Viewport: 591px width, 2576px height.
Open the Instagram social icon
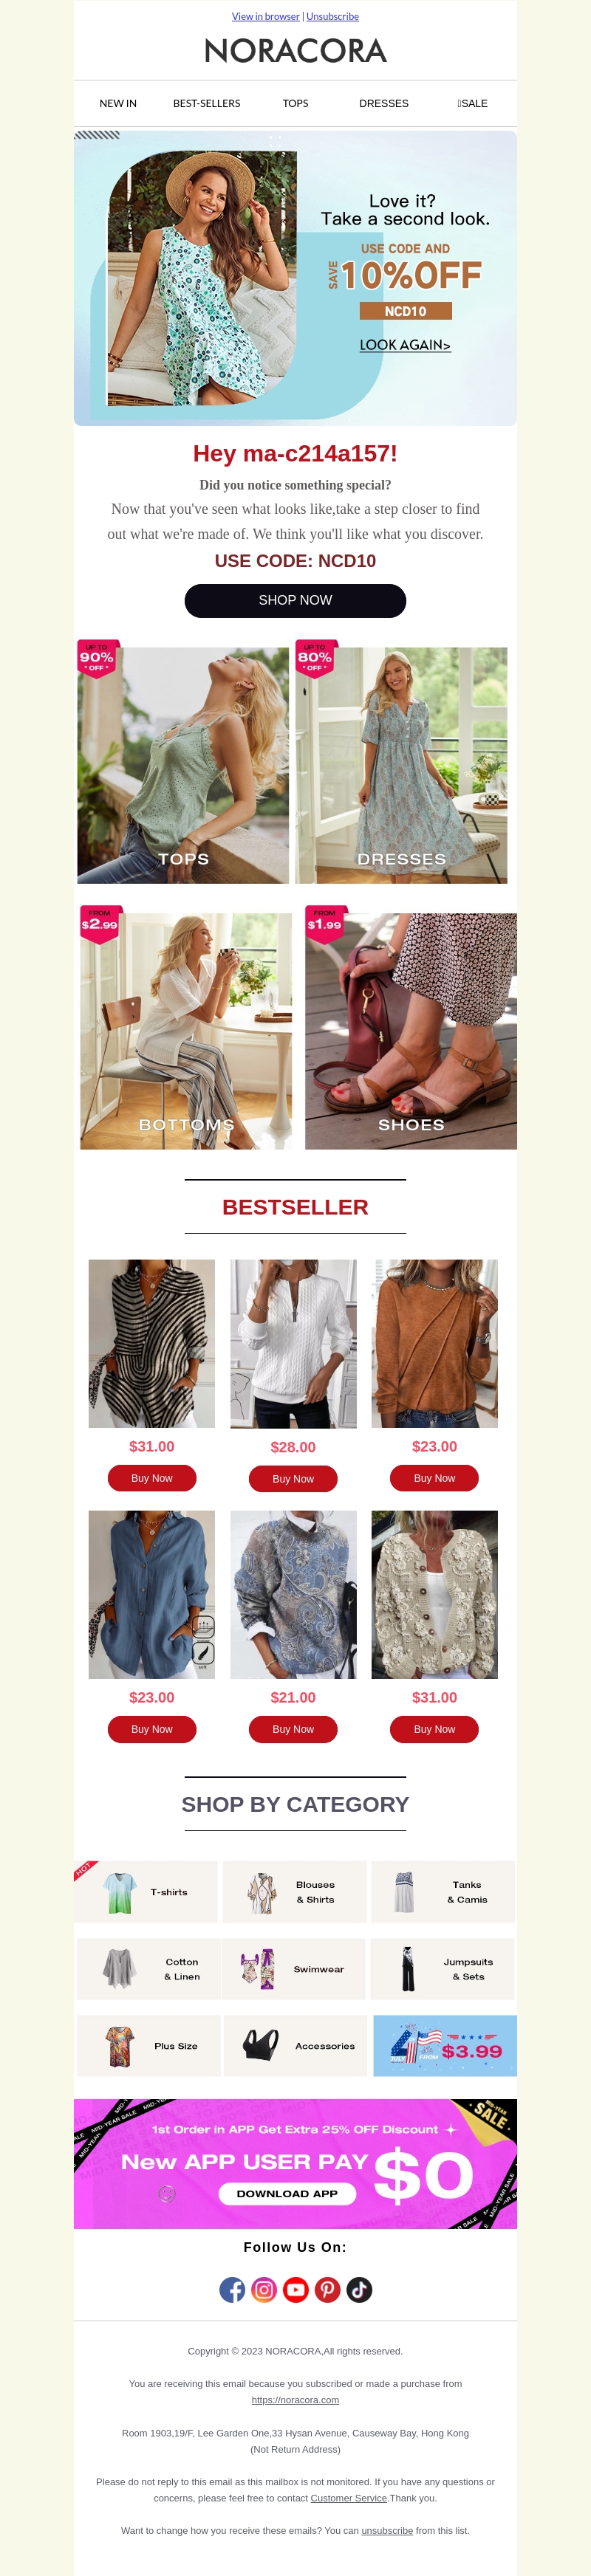(x=264, y=2290)
